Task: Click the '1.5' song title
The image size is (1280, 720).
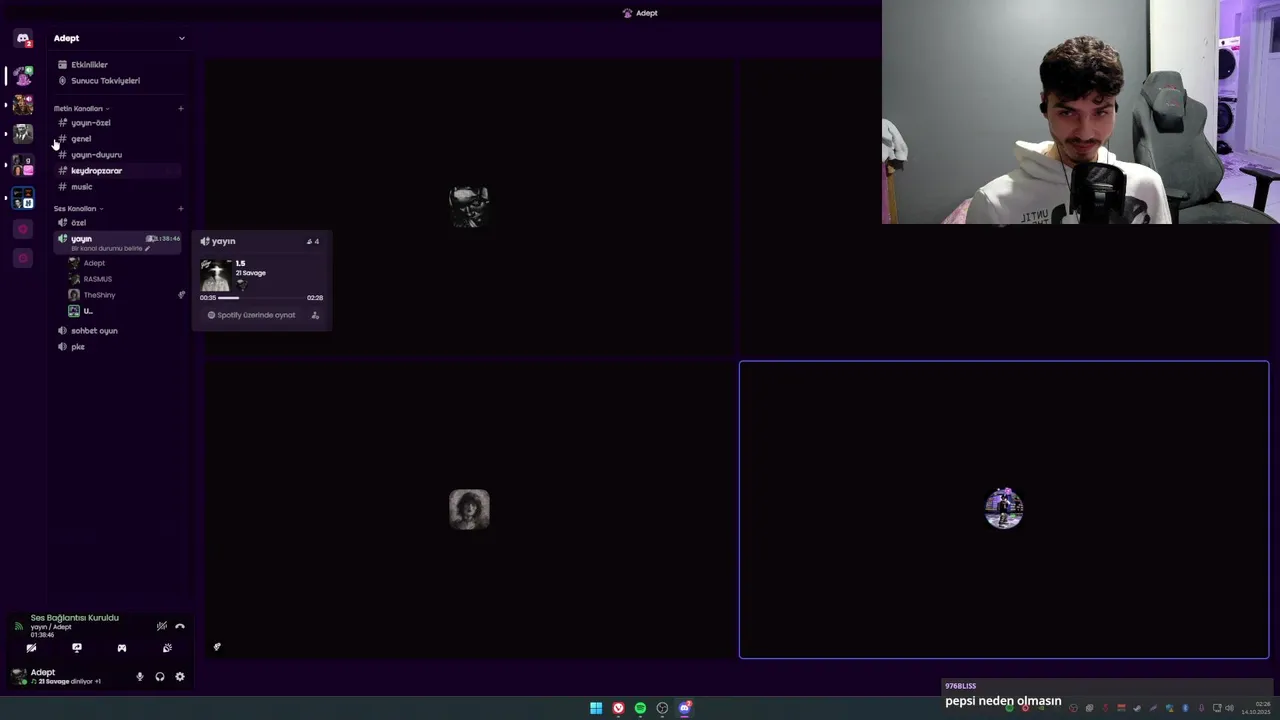Action: [x=240, y=264]
